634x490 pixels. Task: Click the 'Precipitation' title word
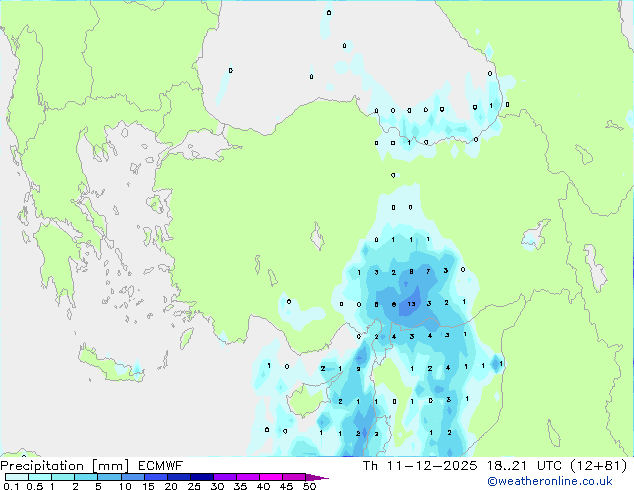(x=42, y=466)
